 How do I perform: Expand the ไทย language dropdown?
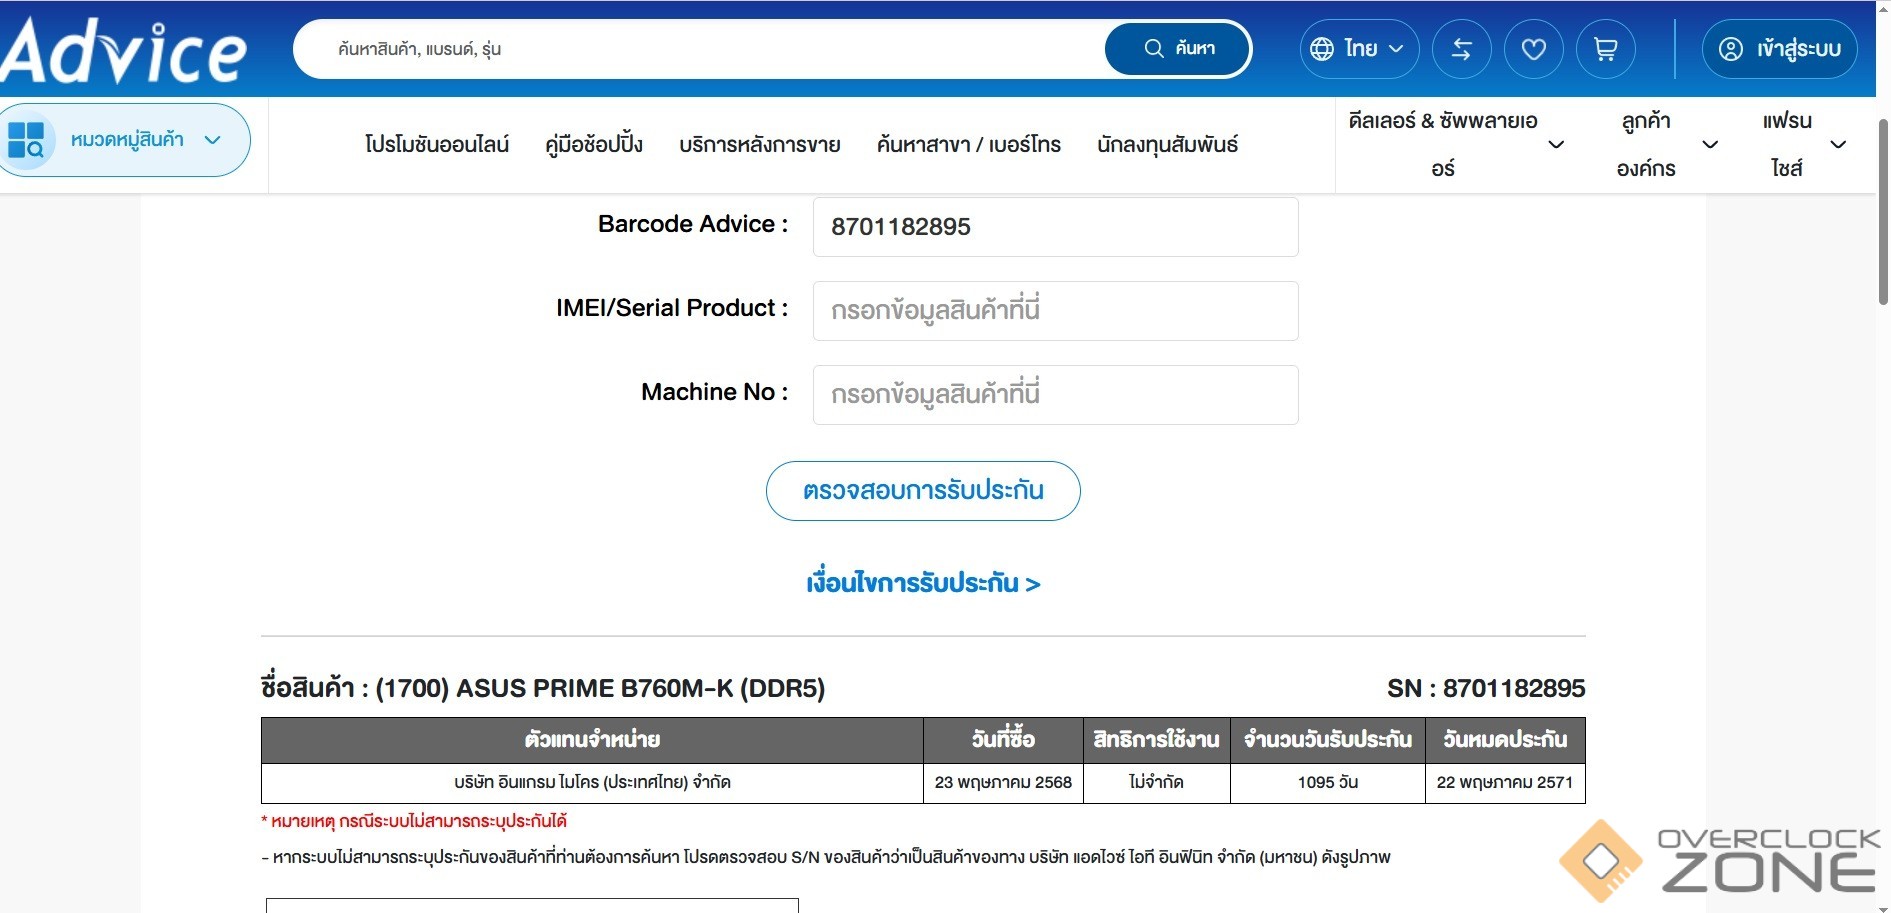(1360, 49)
